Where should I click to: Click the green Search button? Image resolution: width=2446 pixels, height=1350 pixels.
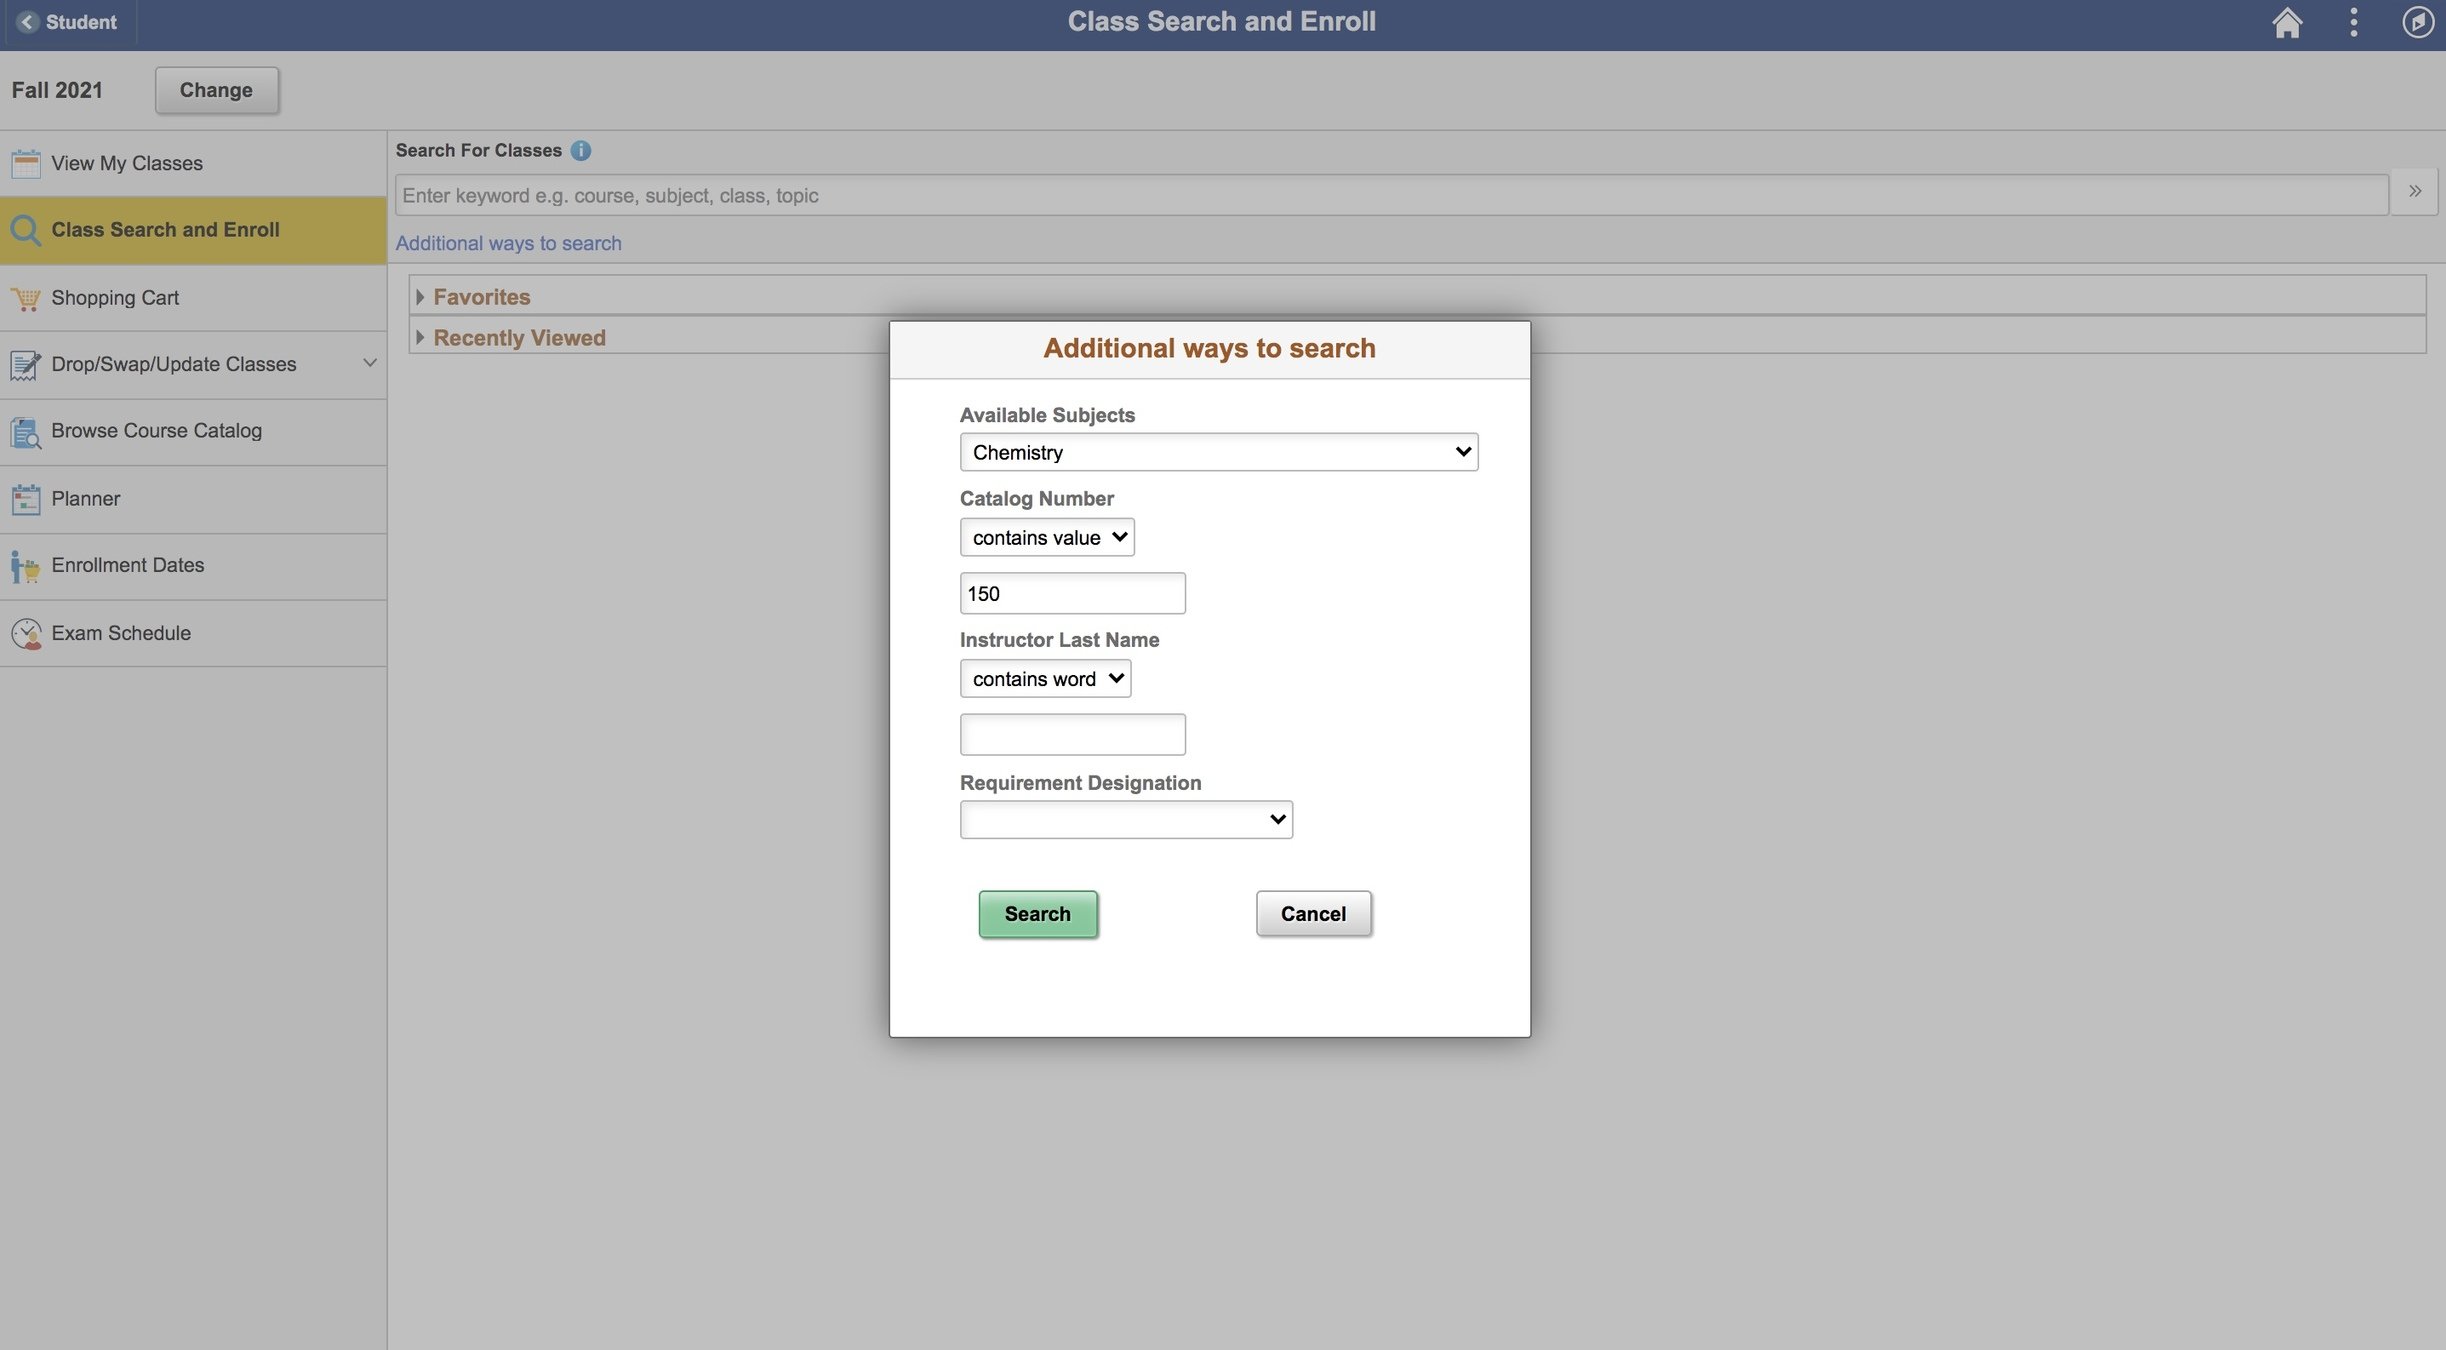pos(1037,914)
